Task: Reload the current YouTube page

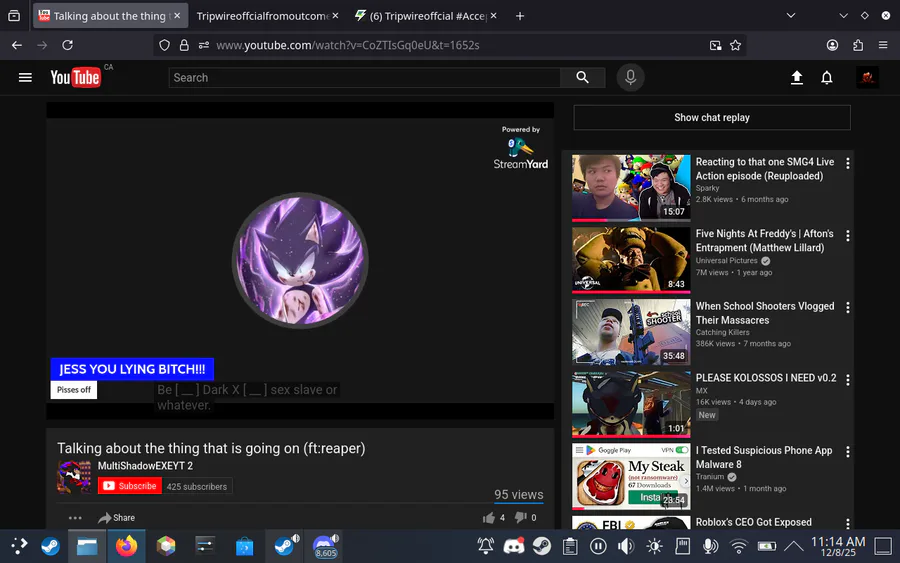Action: (x=67, y=45)
